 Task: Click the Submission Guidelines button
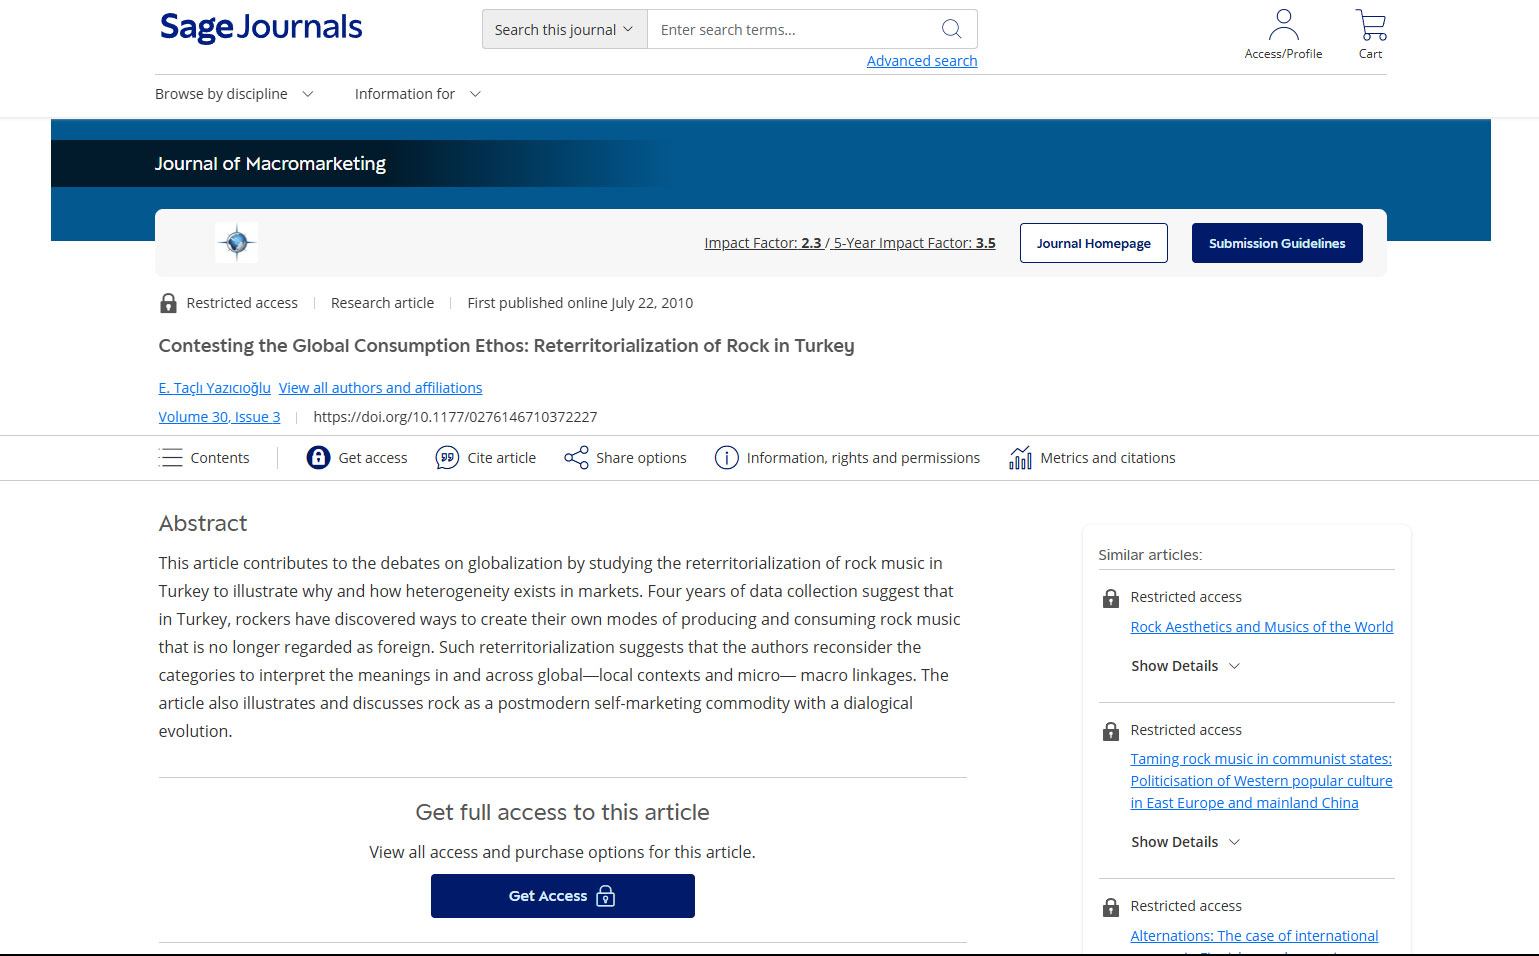coord(1276,243)
